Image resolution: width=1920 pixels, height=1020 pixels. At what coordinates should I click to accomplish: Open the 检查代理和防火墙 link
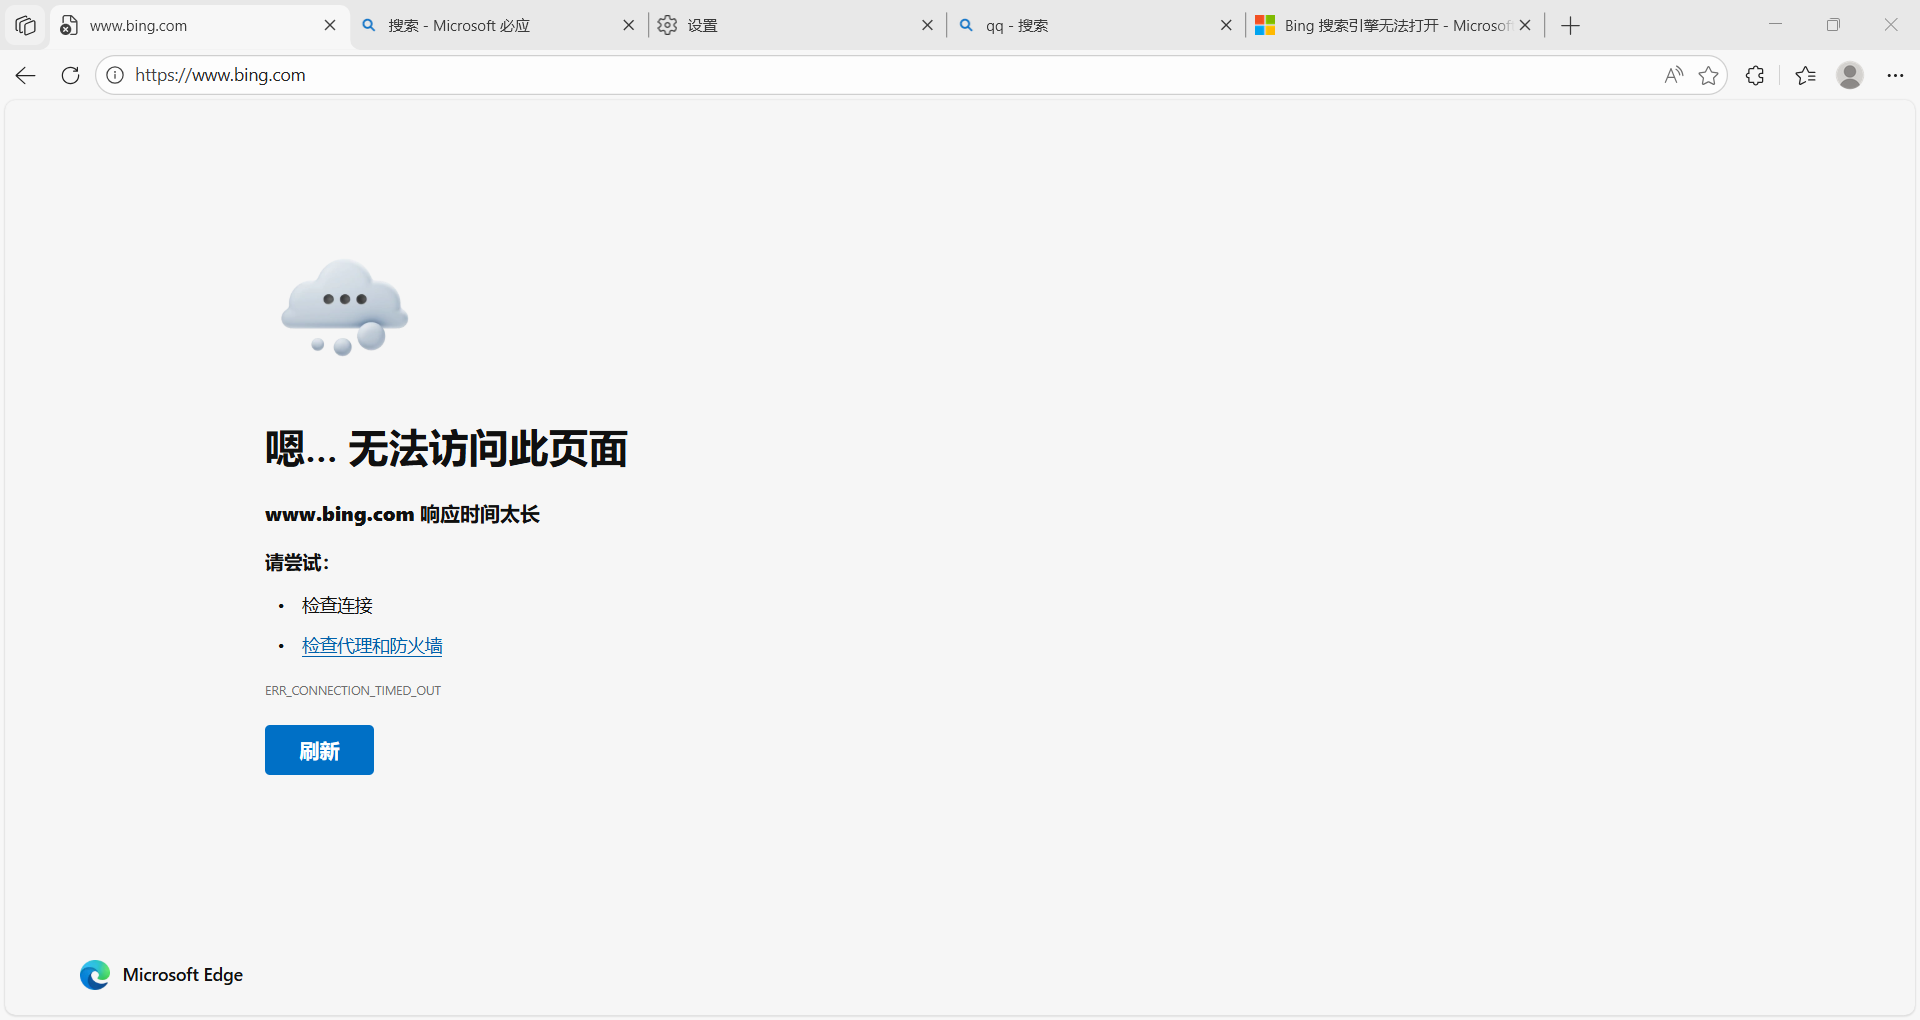point(372,646)
